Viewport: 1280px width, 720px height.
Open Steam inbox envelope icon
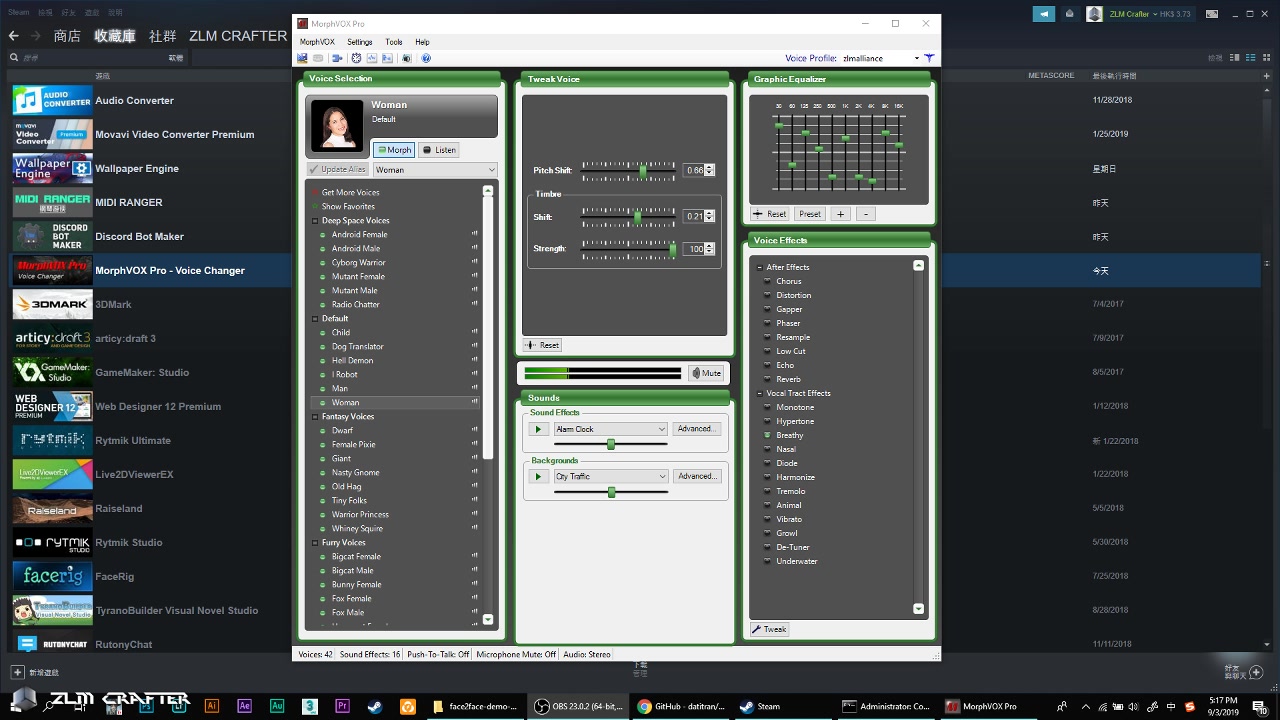1069,14
